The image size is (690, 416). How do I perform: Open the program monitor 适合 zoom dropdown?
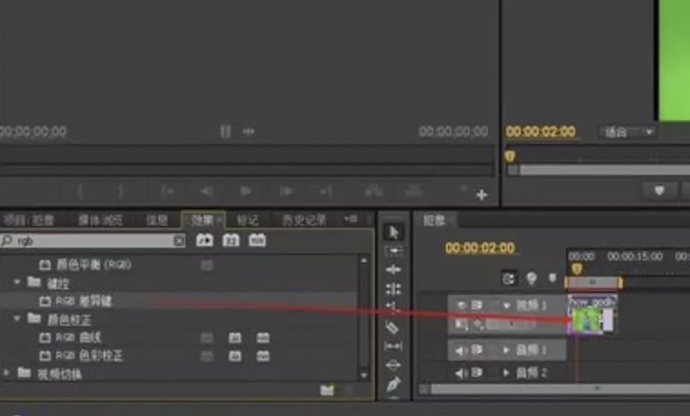(x=628, y=132)
